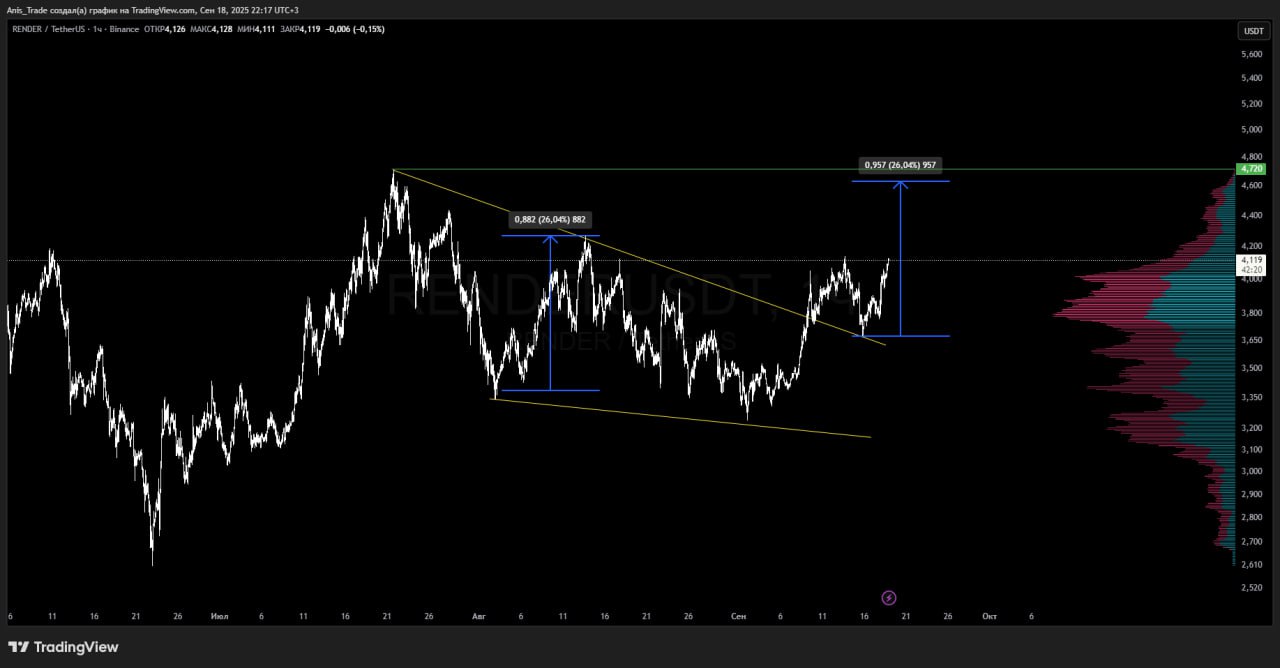Open the USDT currency selector
This screenshot has height=668, width=1280.
(1253, 31)
